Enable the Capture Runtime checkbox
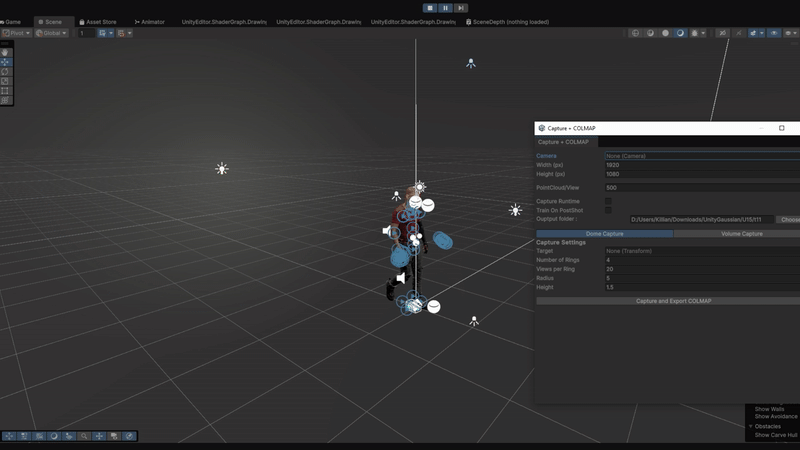This screenshot has height=450, width=800. [608, 202]
